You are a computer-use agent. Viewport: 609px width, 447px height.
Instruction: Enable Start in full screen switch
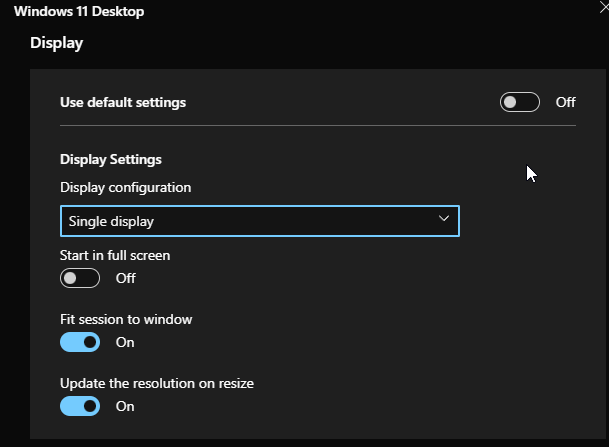[x=80, y=278]
